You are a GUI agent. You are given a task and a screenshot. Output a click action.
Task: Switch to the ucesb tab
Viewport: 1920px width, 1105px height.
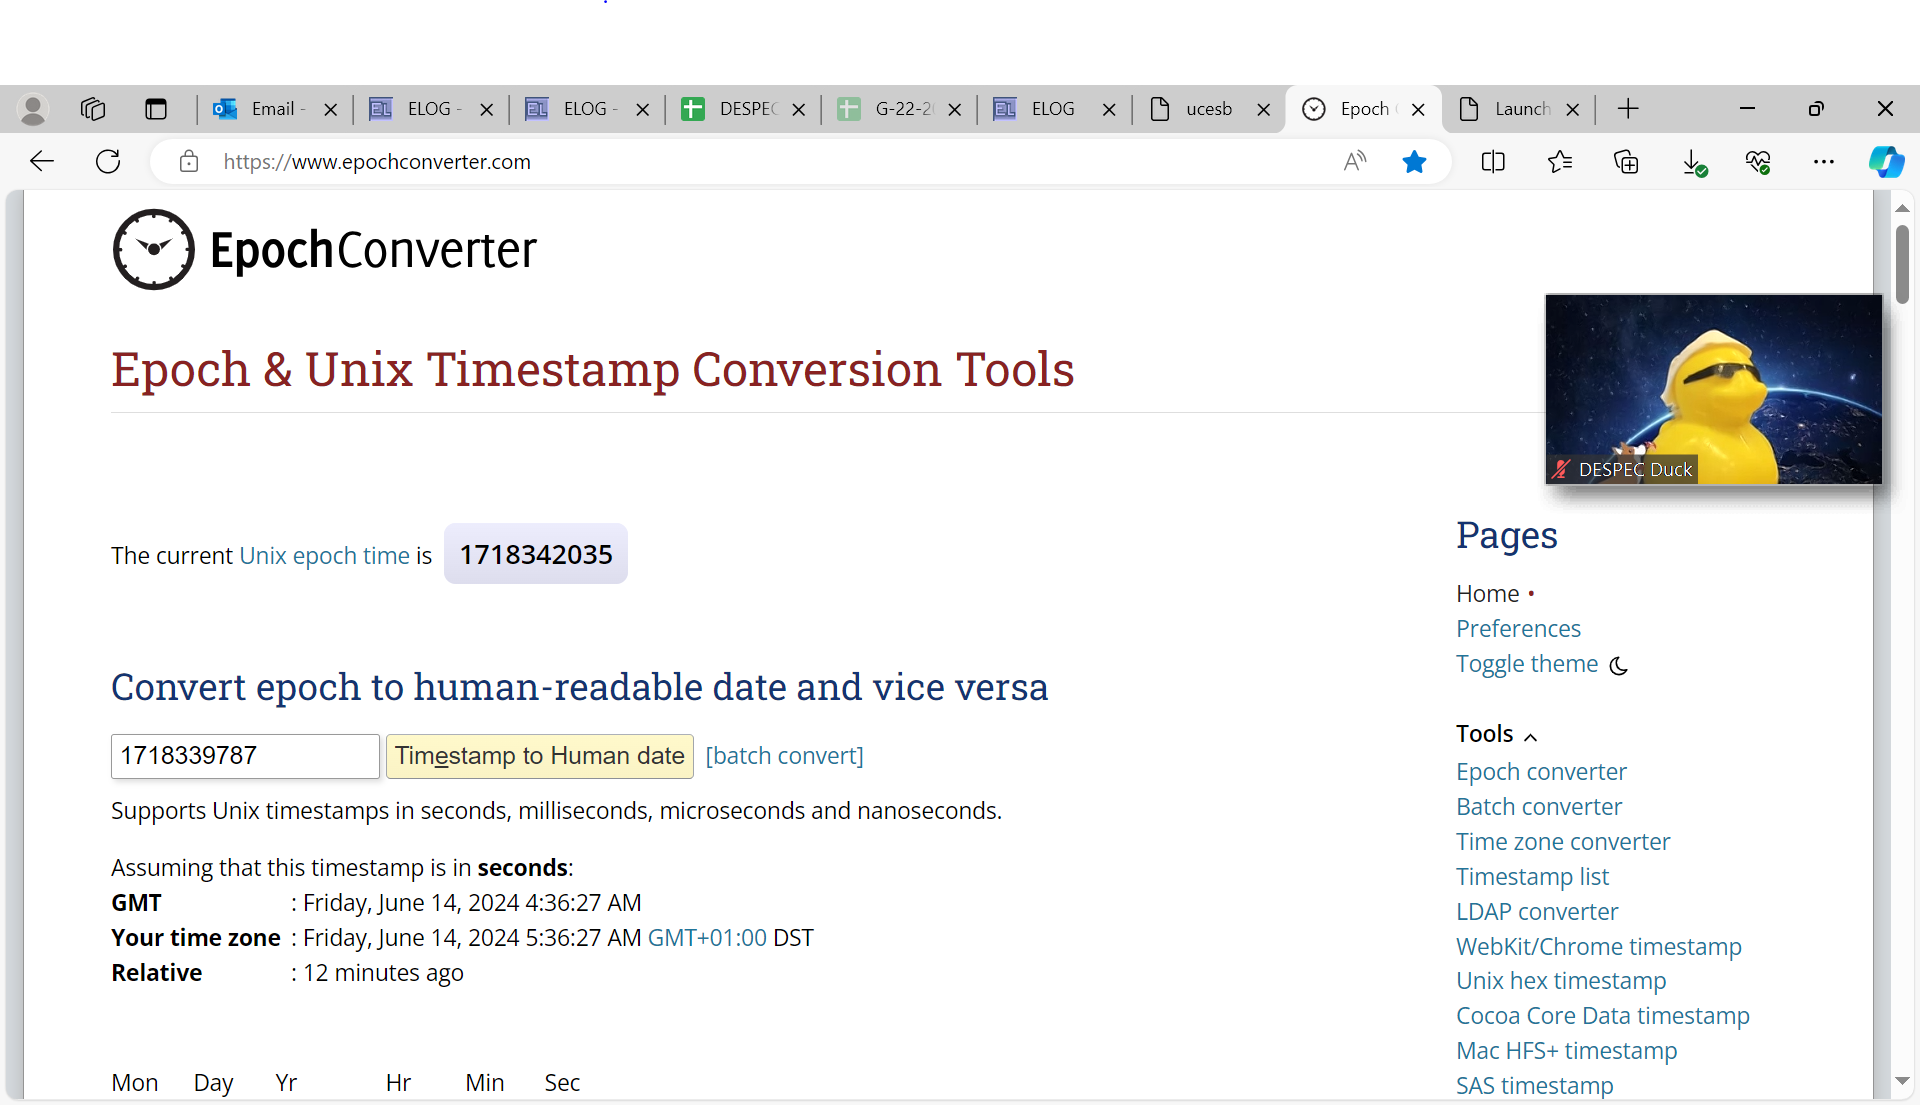coord(1206,109)
